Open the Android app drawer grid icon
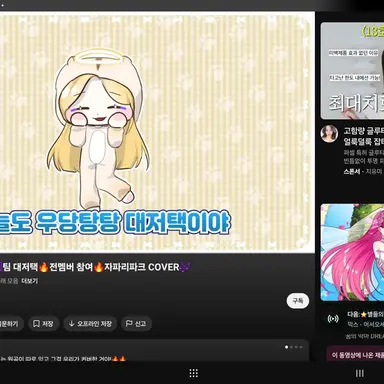 194,373
